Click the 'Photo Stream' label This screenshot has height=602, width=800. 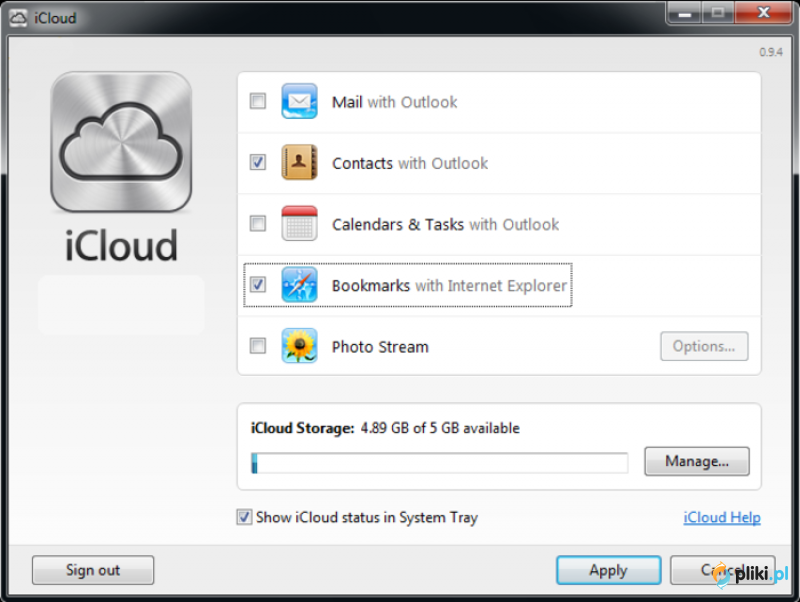click(x=380, y=347)
